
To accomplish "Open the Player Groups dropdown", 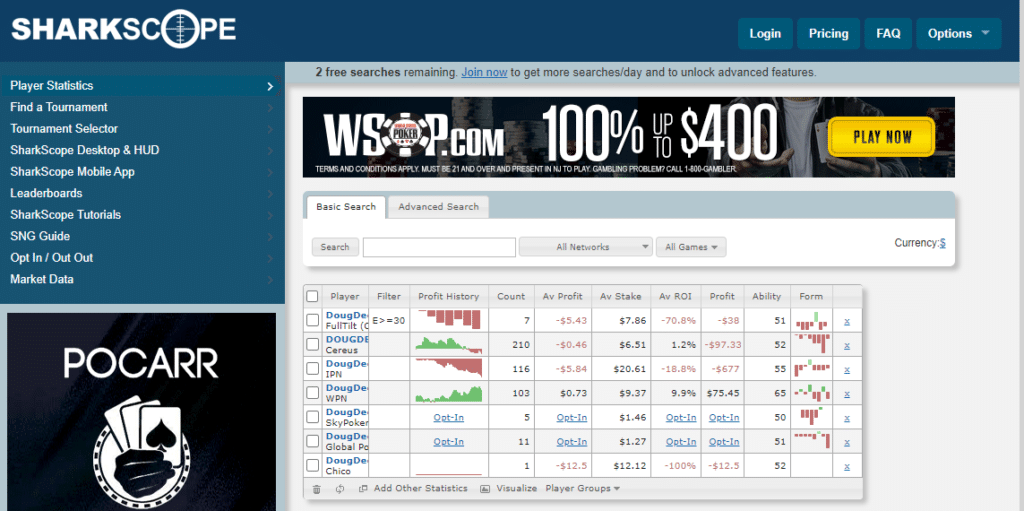I will pyautogui.click(x=583, y=488).
